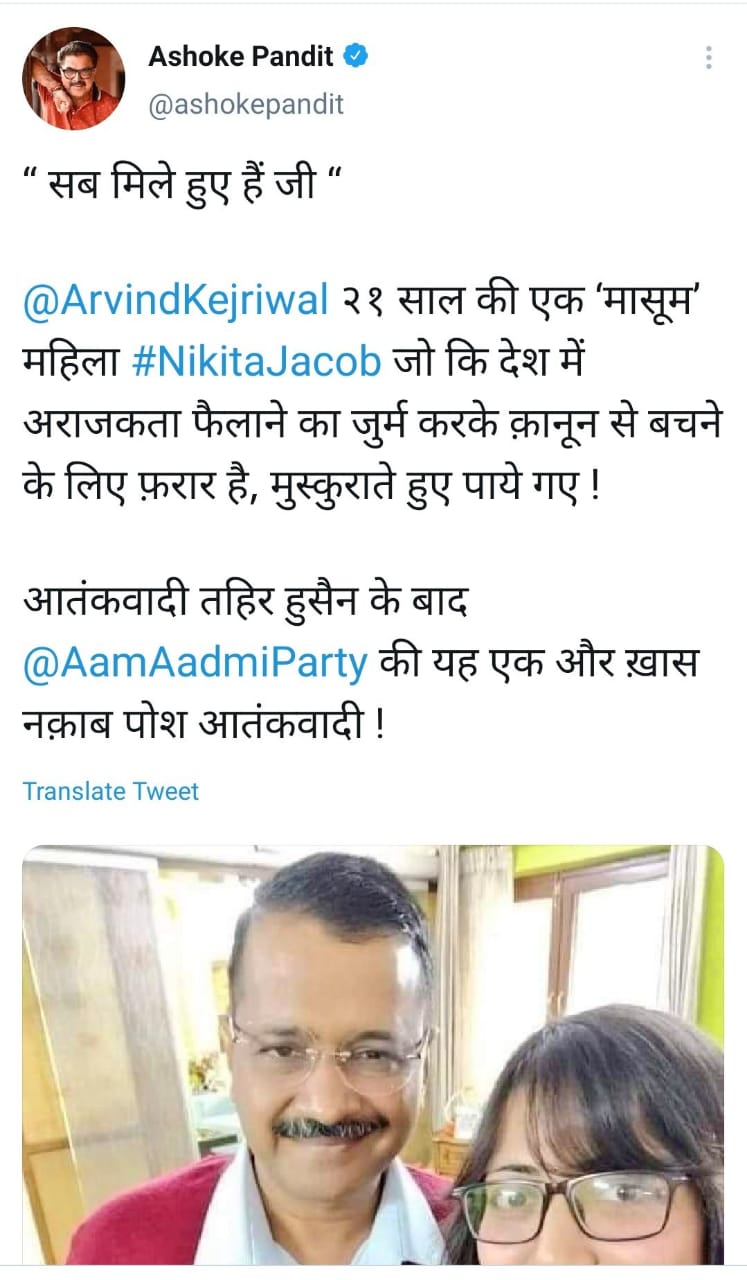Image resolution: width=747 pixels, height=1280 pixels.
Task: Click the display name Ashoke Pandit
Action: point(241,57)
